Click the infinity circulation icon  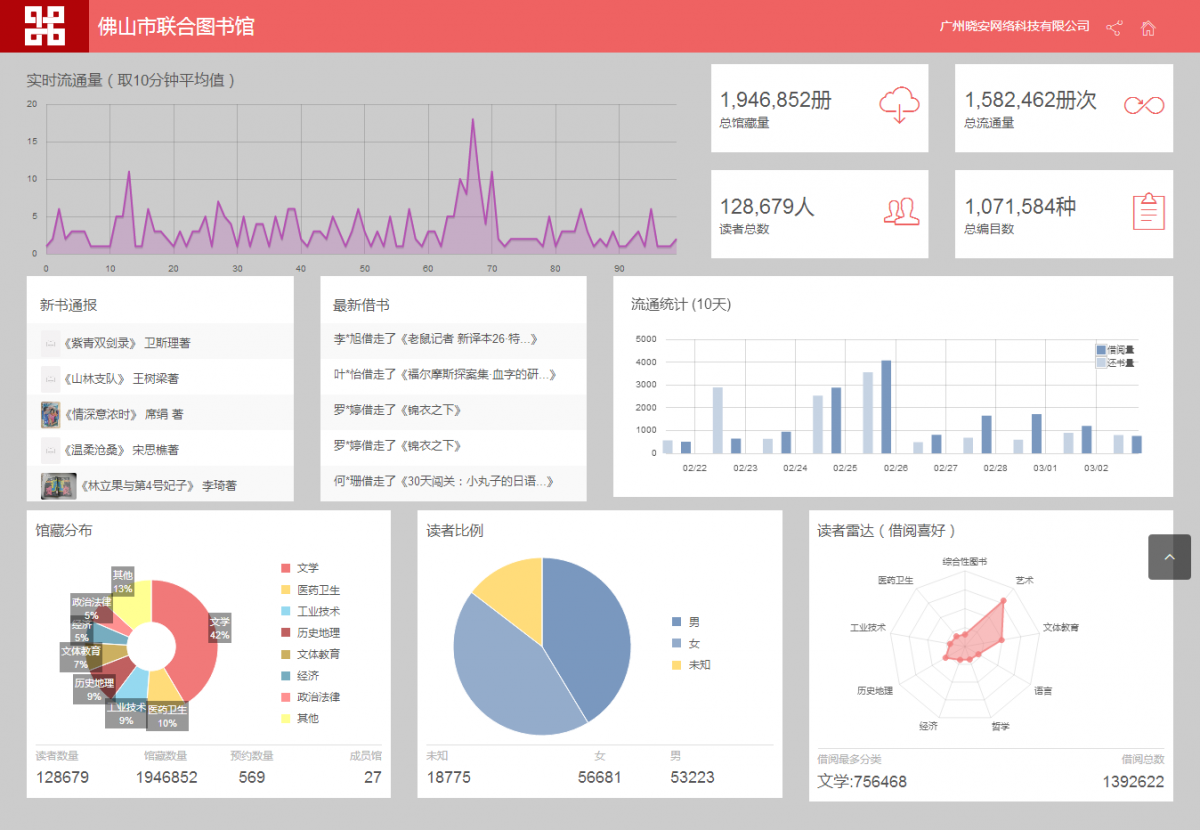pyautogui.click(x=1144, y=105)
